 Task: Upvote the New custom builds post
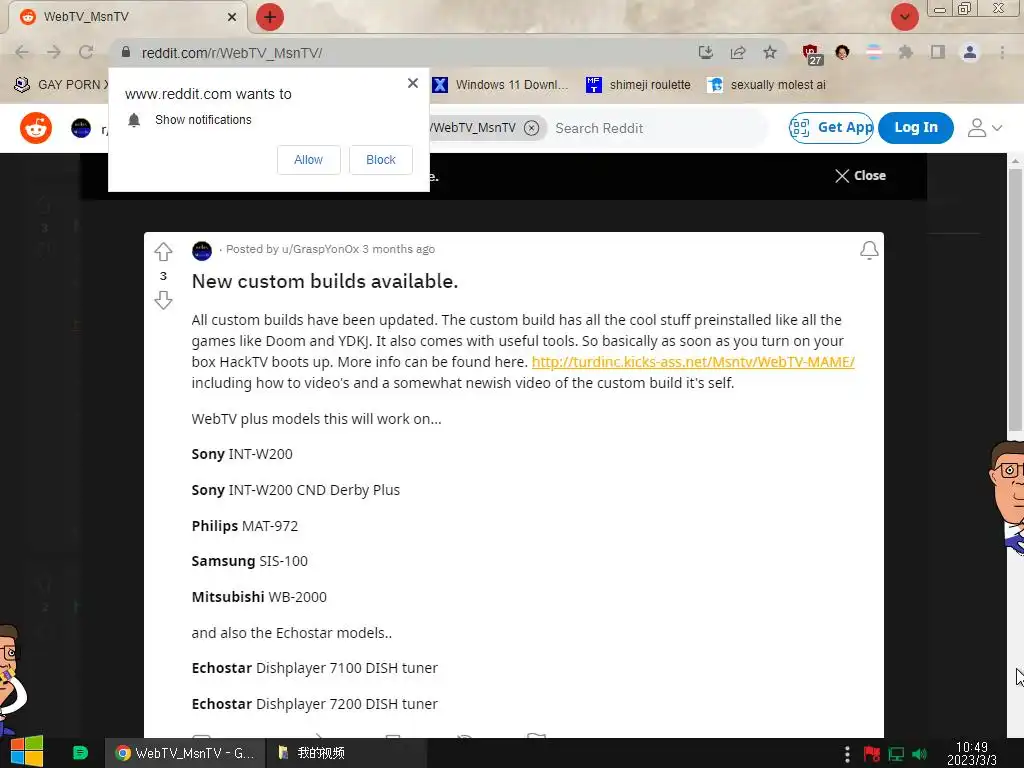pos(163,251)
